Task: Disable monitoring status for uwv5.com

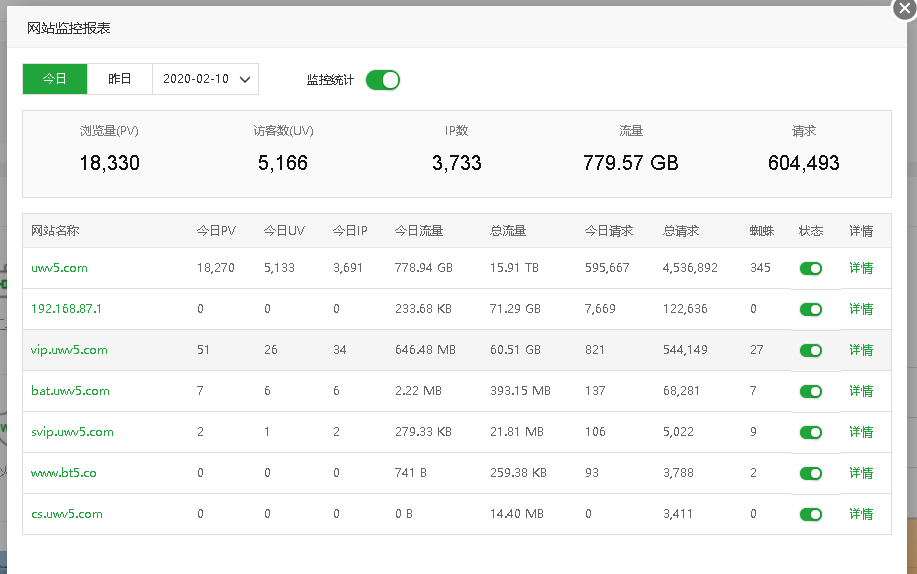Action: point(810,269)
